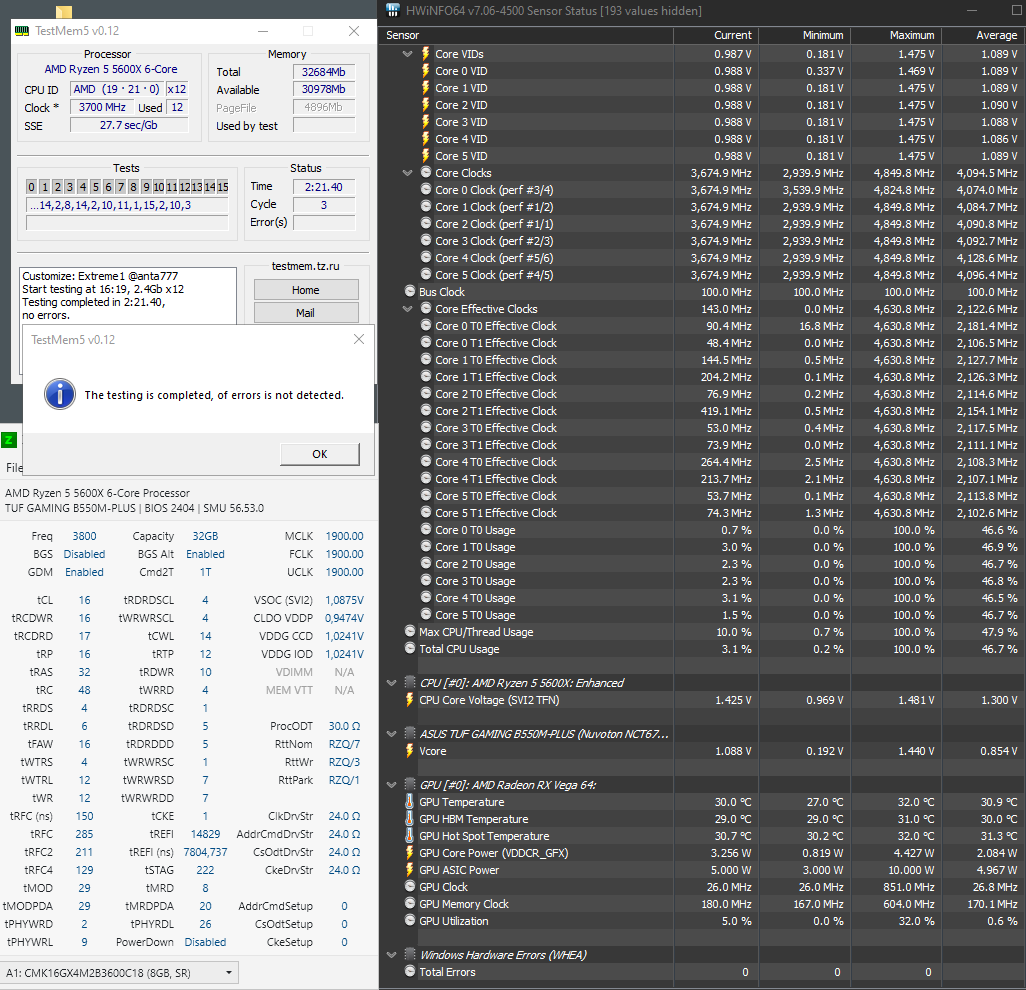The width and height of the screenshot is (1026, 990).
Task: Click the Maximum column header
Action: coord(896,35)
